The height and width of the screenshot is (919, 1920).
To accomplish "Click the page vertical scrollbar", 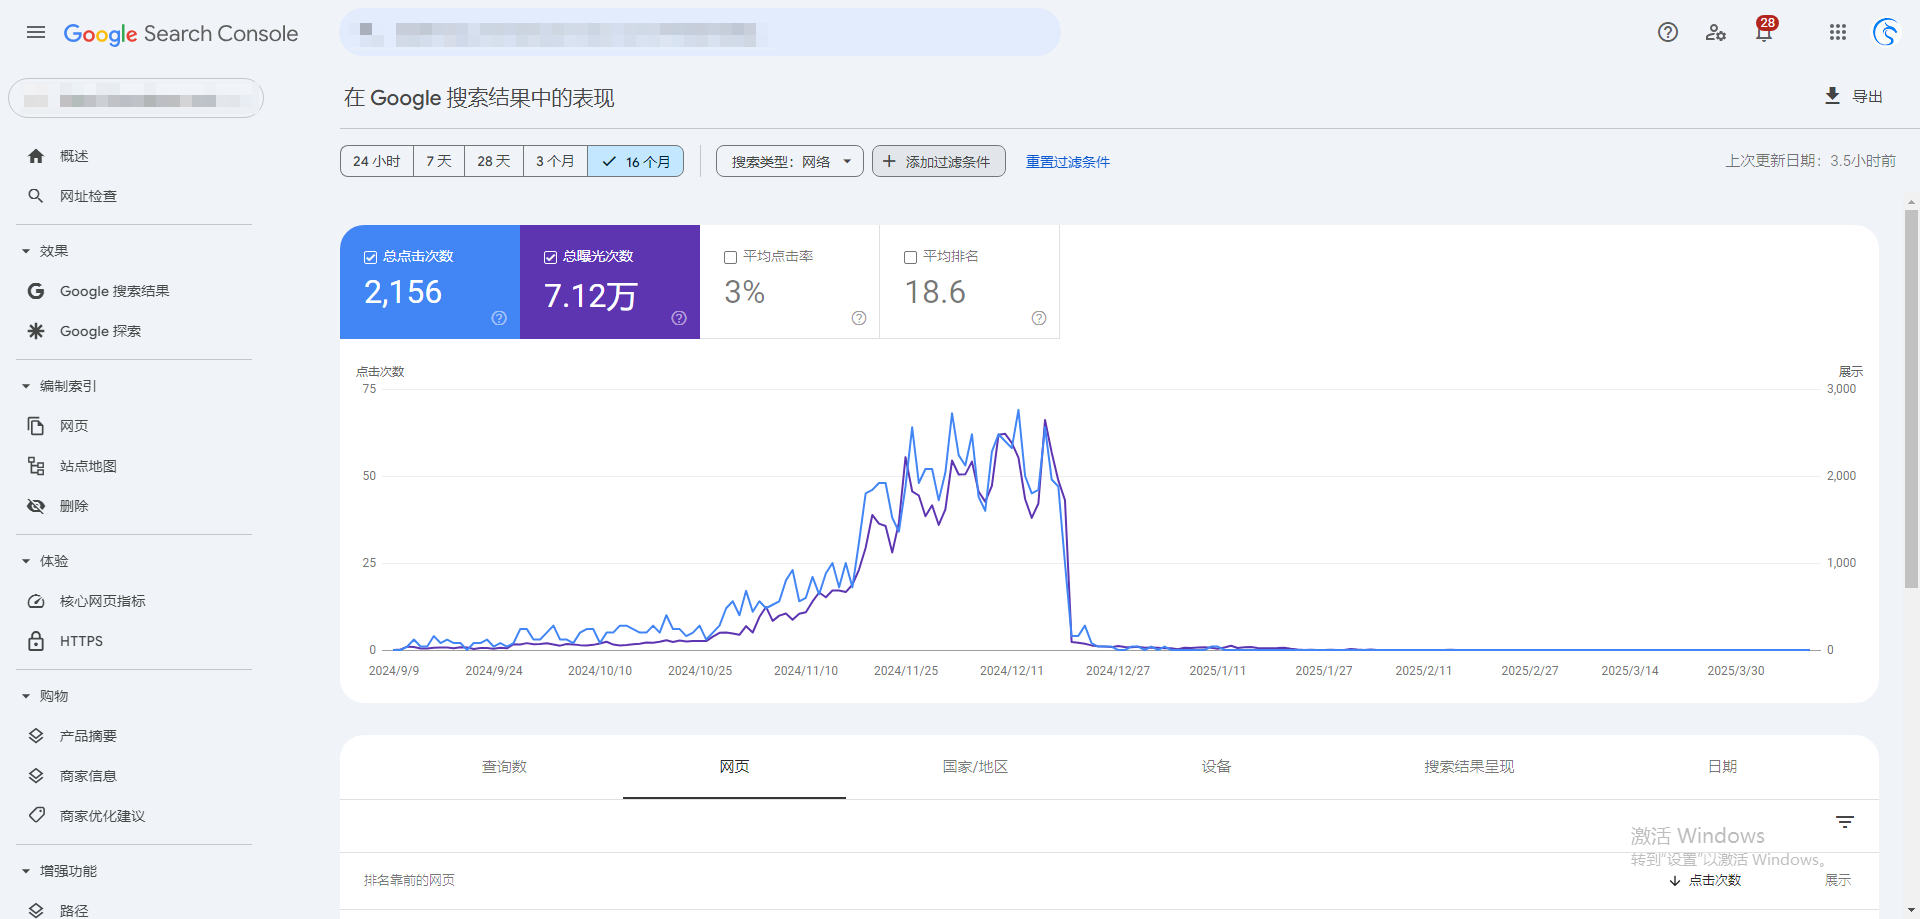I will [1911, 398].
